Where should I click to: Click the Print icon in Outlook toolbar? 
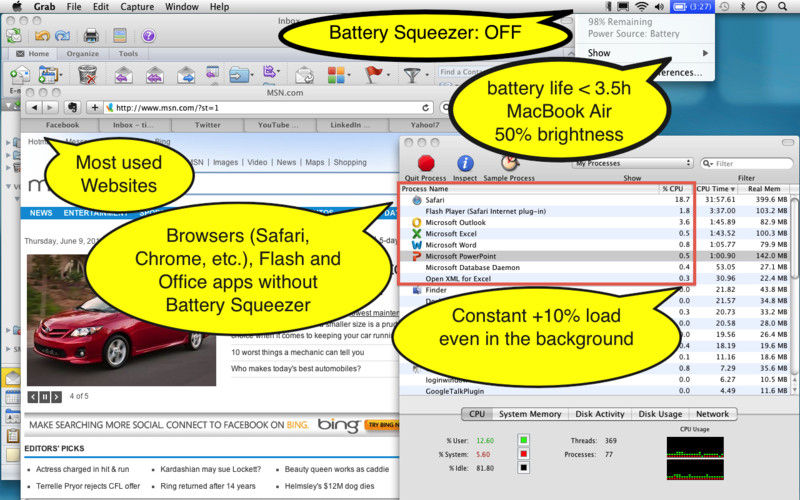click(91, 36)
